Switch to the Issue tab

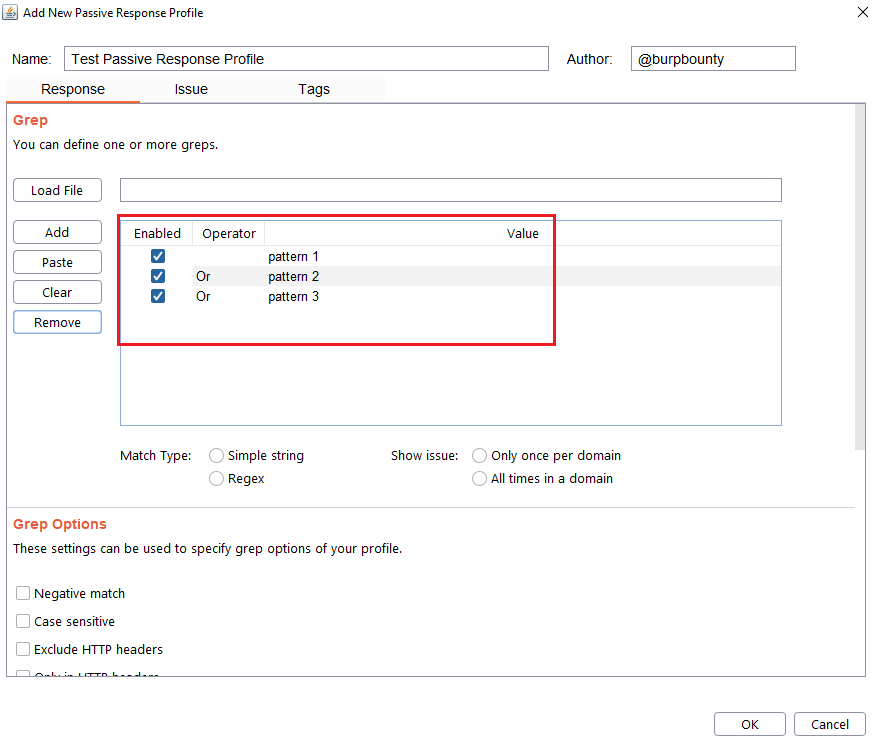point(191,89)
